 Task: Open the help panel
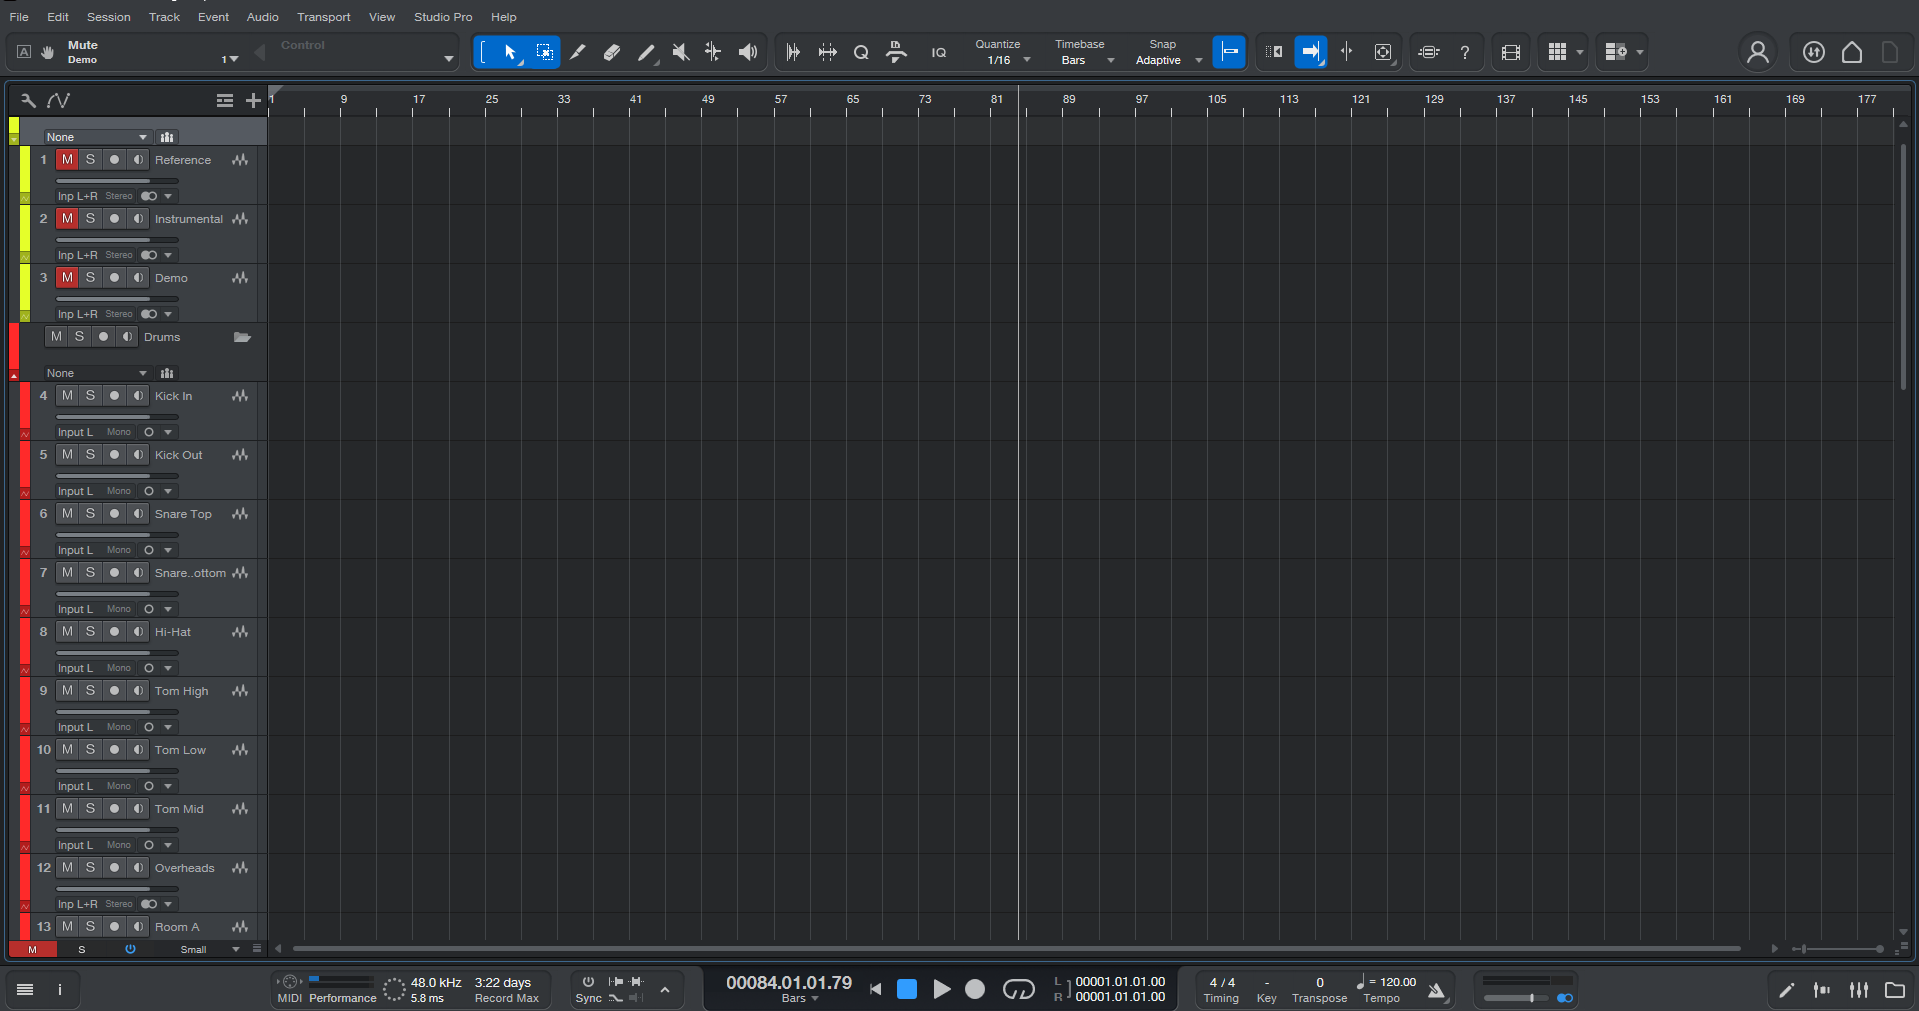[x=1465, y=52]
